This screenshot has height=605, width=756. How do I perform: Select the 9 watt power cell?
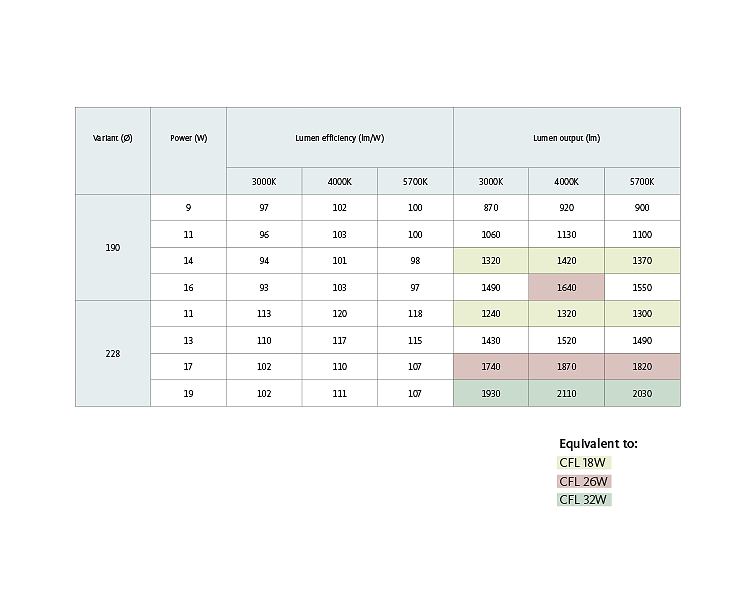[x=189, y=208]
